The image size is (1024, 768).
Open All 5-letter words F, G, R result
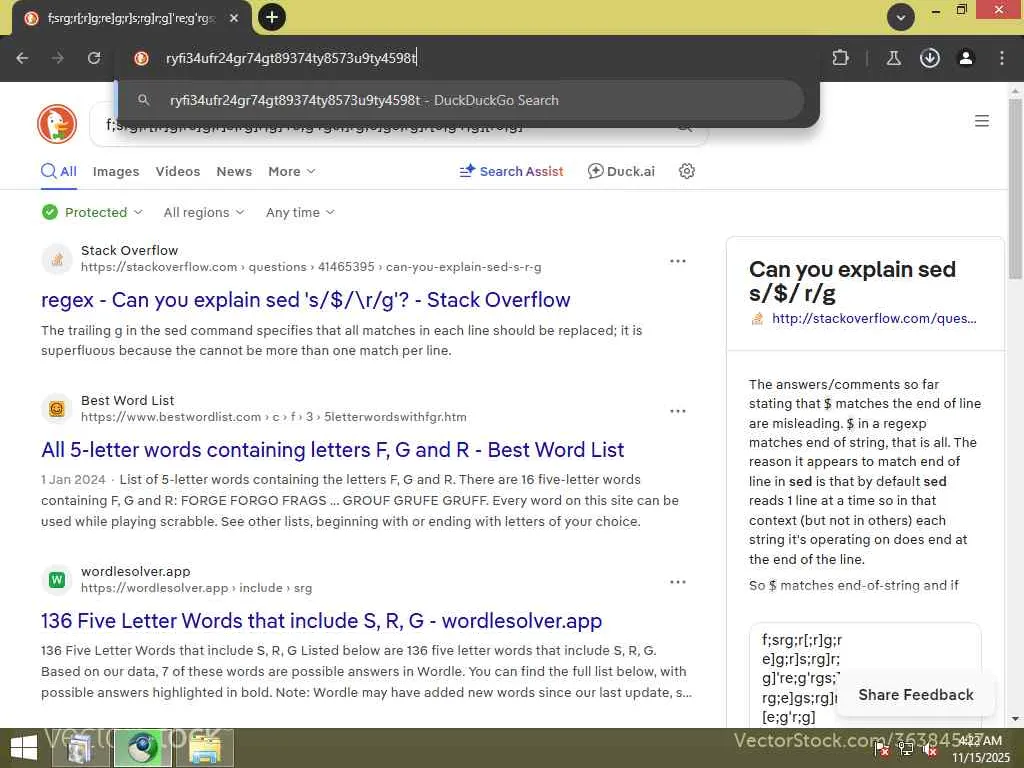click(x=332, y=450)
